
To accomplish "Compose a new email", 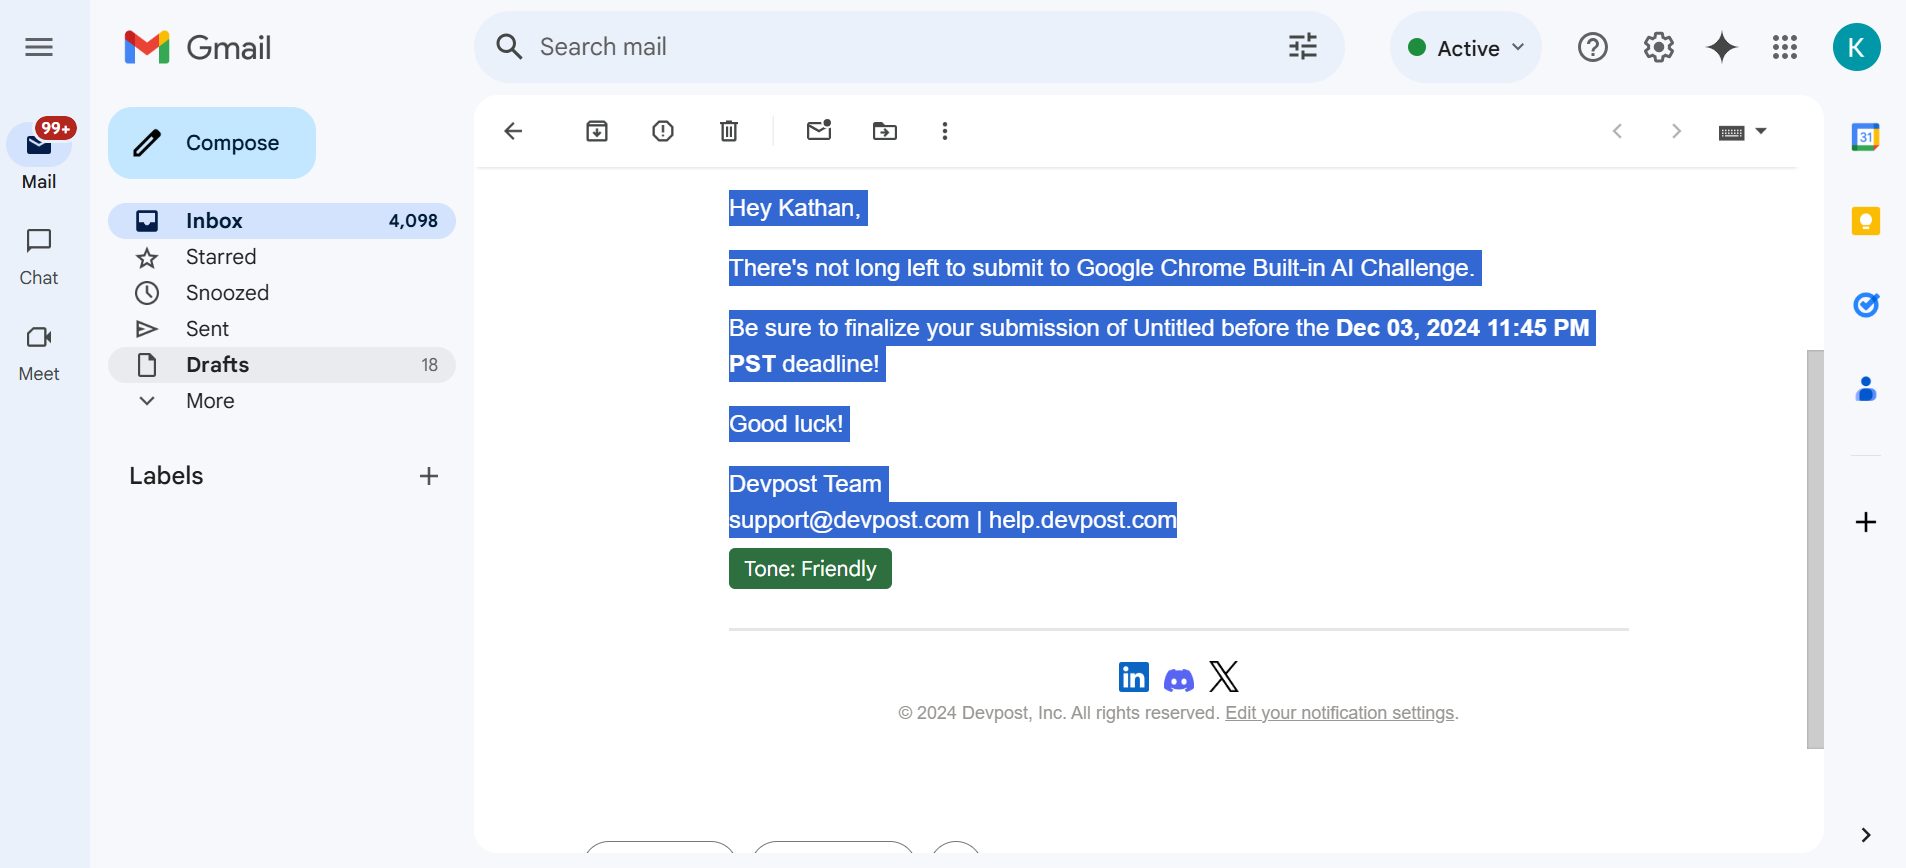I will click(212, 143).
